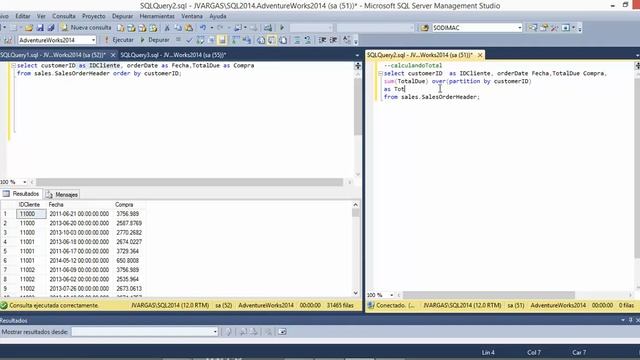Click results grid vertical scrollbar thumb

(x=356, y=213)
